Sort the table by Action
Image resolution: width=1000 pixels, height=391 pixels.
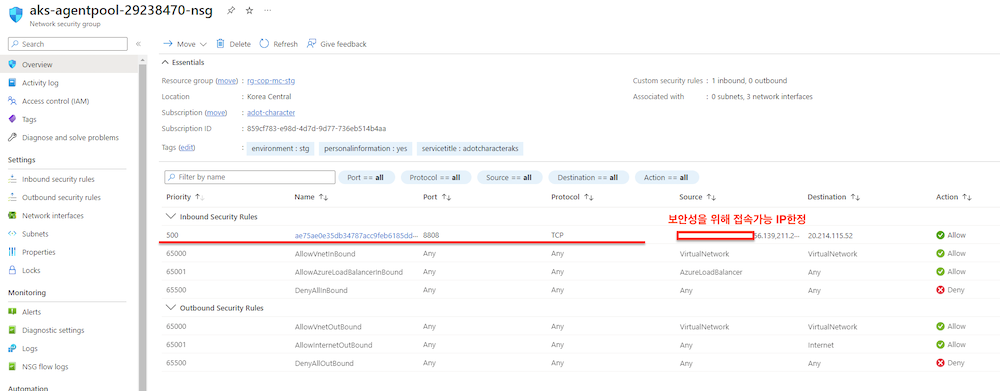click(x=953, y=197)
